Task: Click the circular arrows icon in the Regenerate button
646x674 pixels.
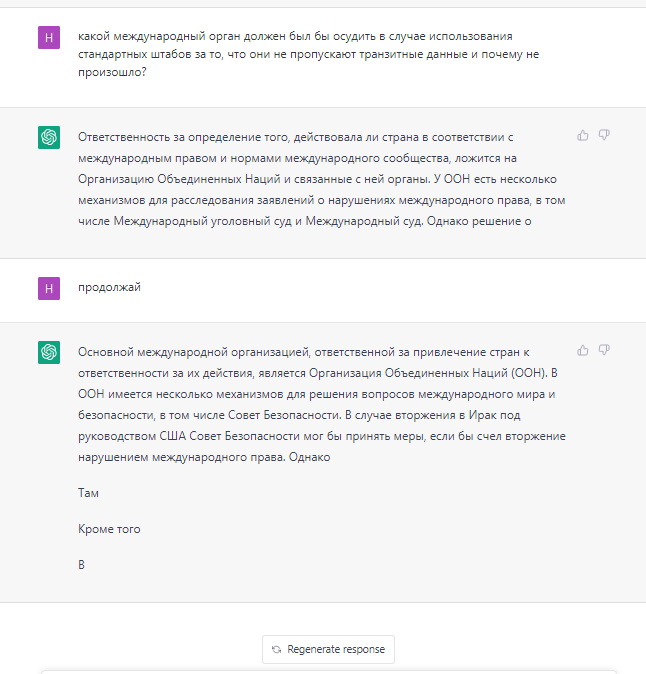Action: click(x=276, y=649)
